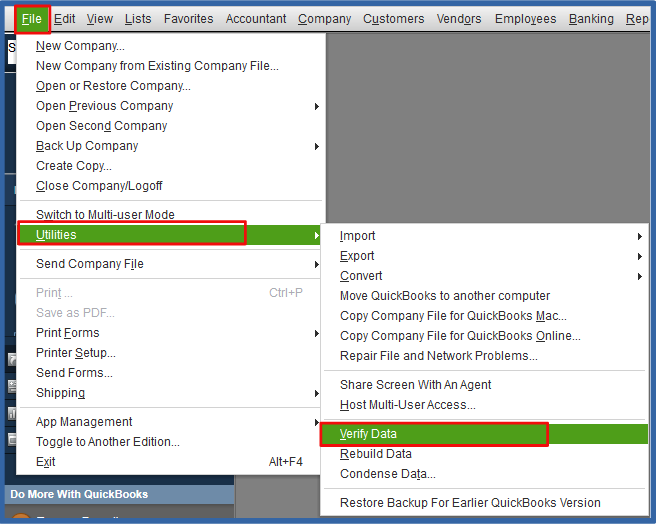Click Do More With QuickBooks header
Image resolution: width=656 pixels, height=526 pixels.
[x=119, y=495]
